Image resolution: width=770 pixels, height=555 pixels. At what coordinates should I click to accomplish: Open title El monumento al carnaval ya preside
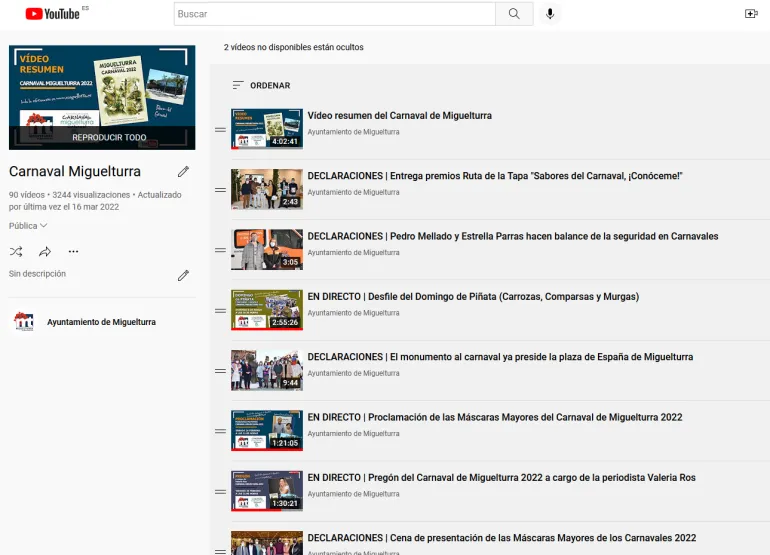[x=500, y=357]
